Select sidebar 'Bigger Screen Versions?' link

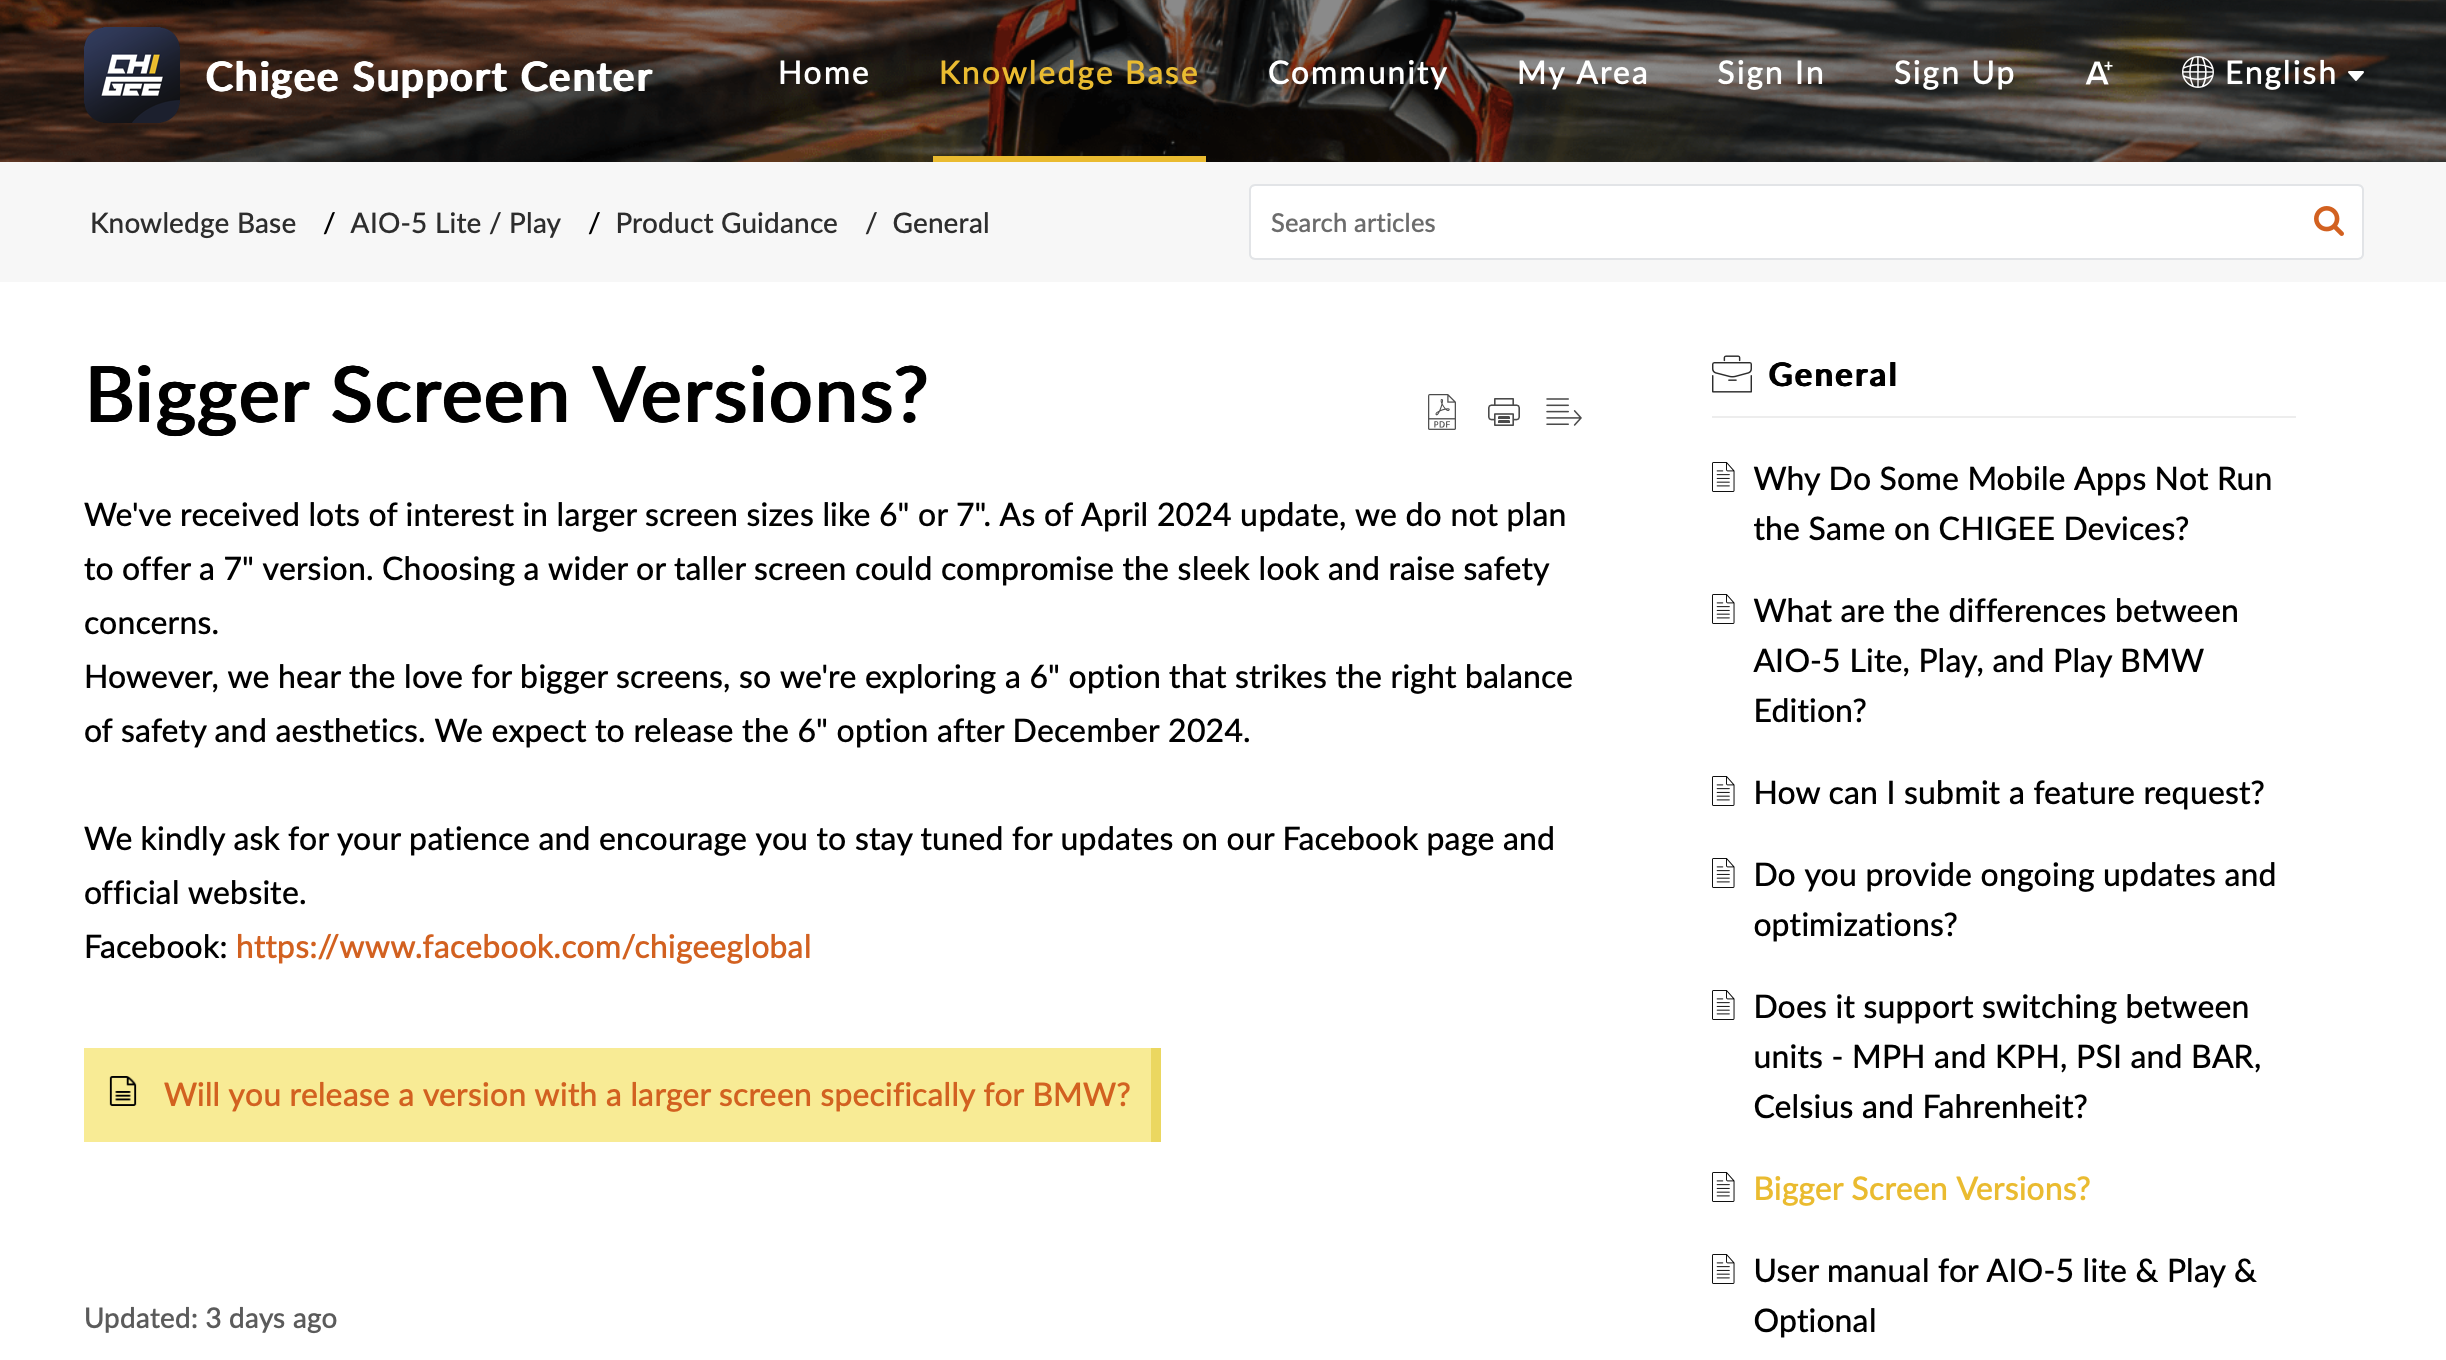[x=1922, y=1188]
